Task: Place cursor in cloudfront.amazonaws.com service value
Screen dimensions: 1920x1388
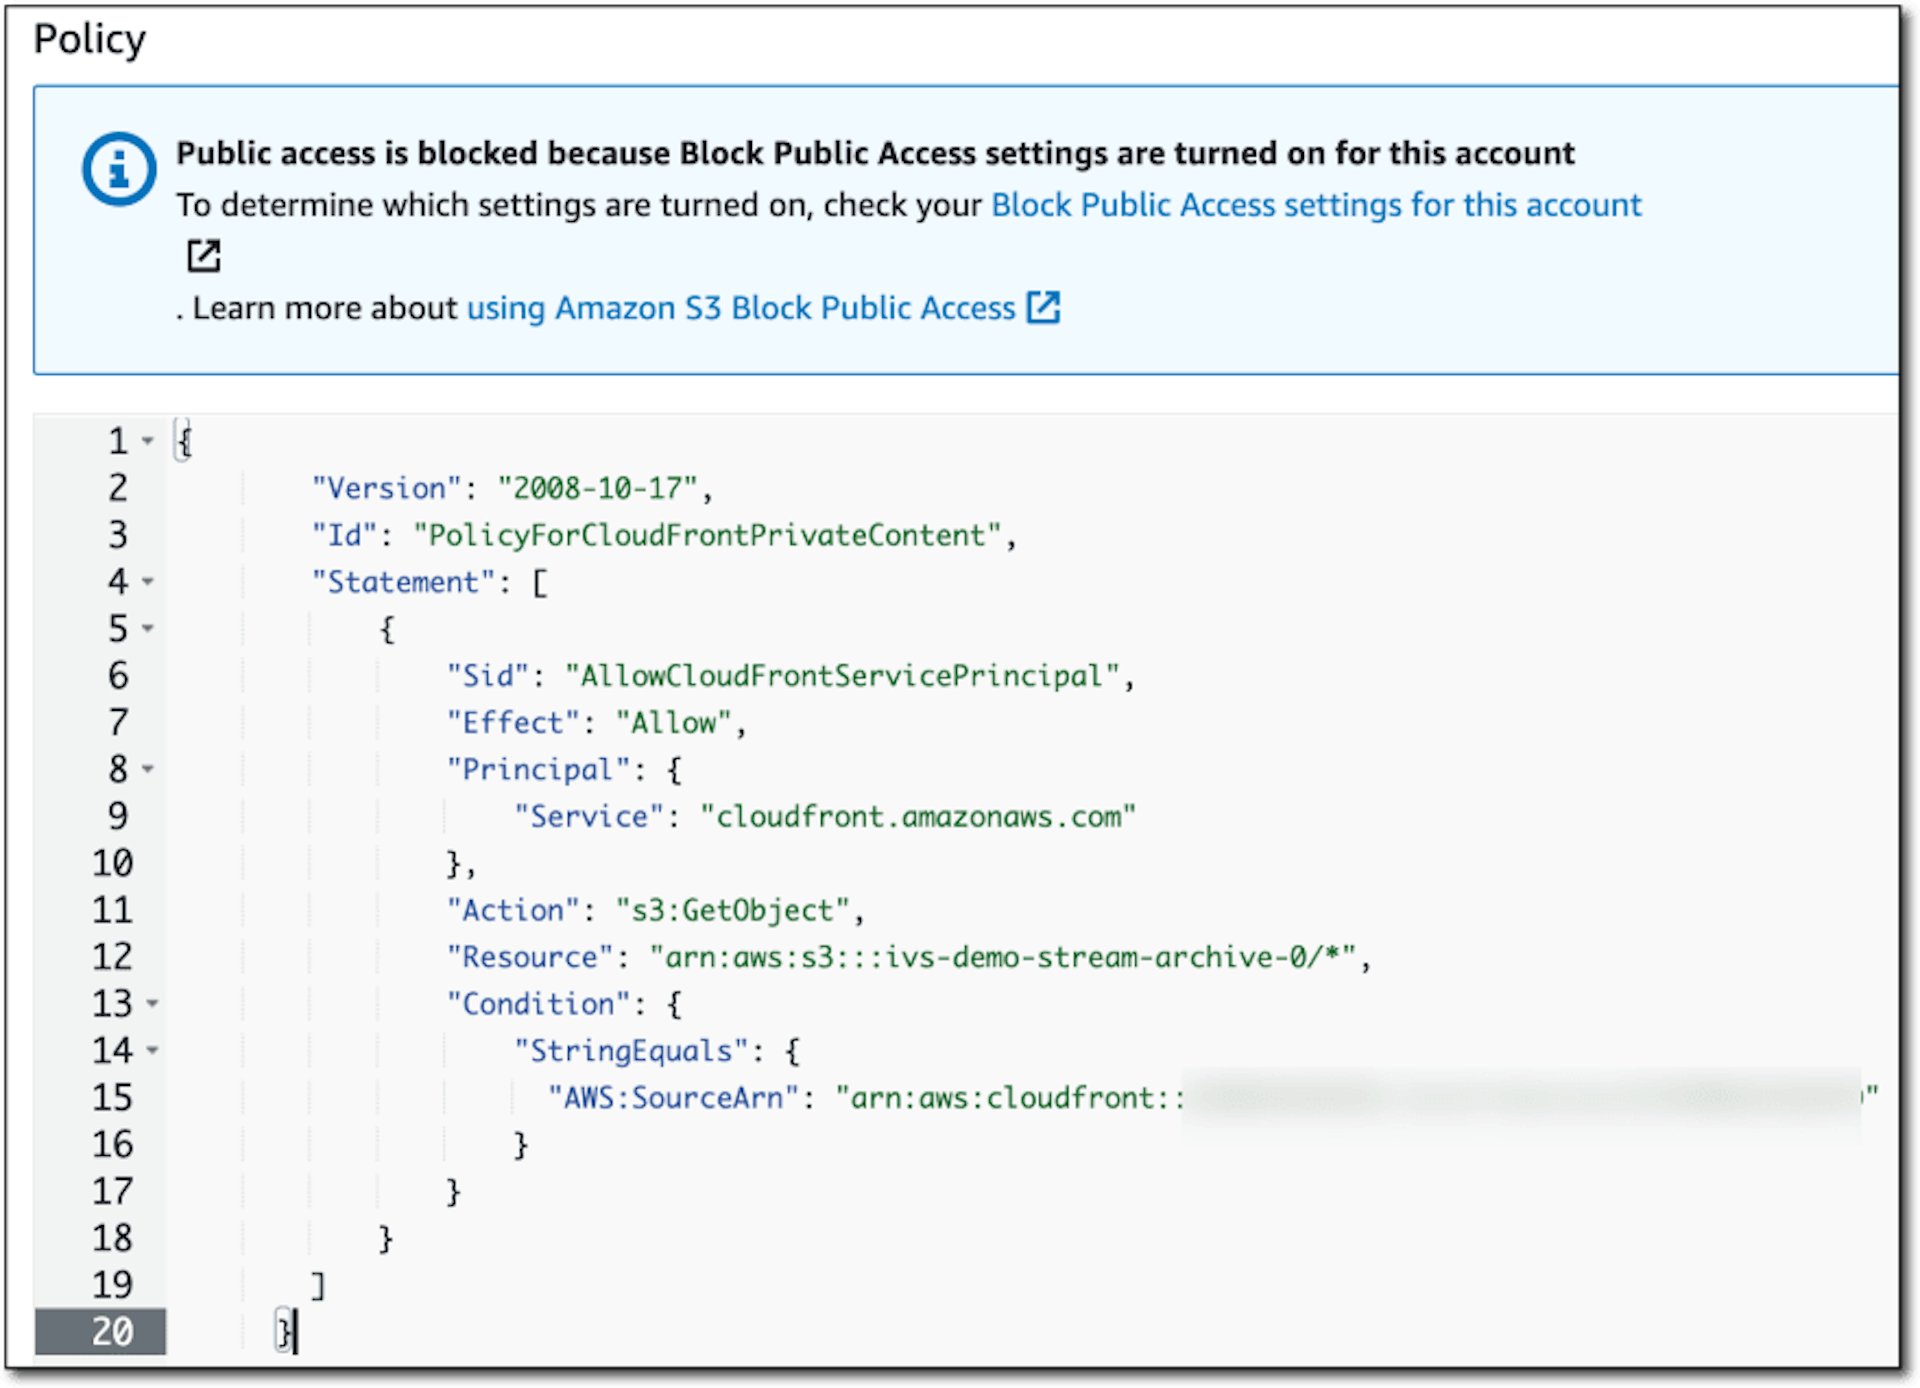Action: click(918, 817)
